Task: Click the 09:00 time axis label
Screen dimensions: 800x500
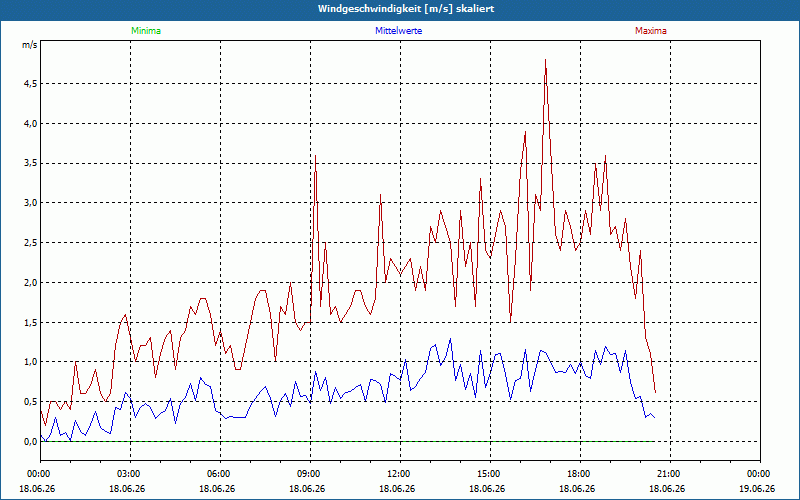Action: (x=310, y=474)
